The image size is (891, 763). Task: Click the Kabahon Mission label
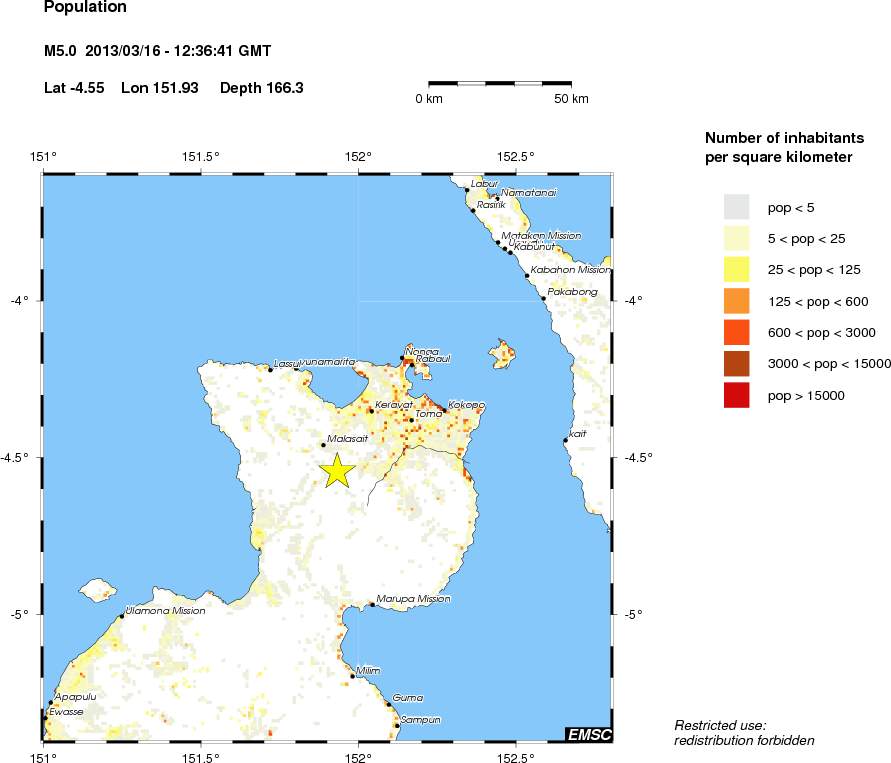[569, 269]
